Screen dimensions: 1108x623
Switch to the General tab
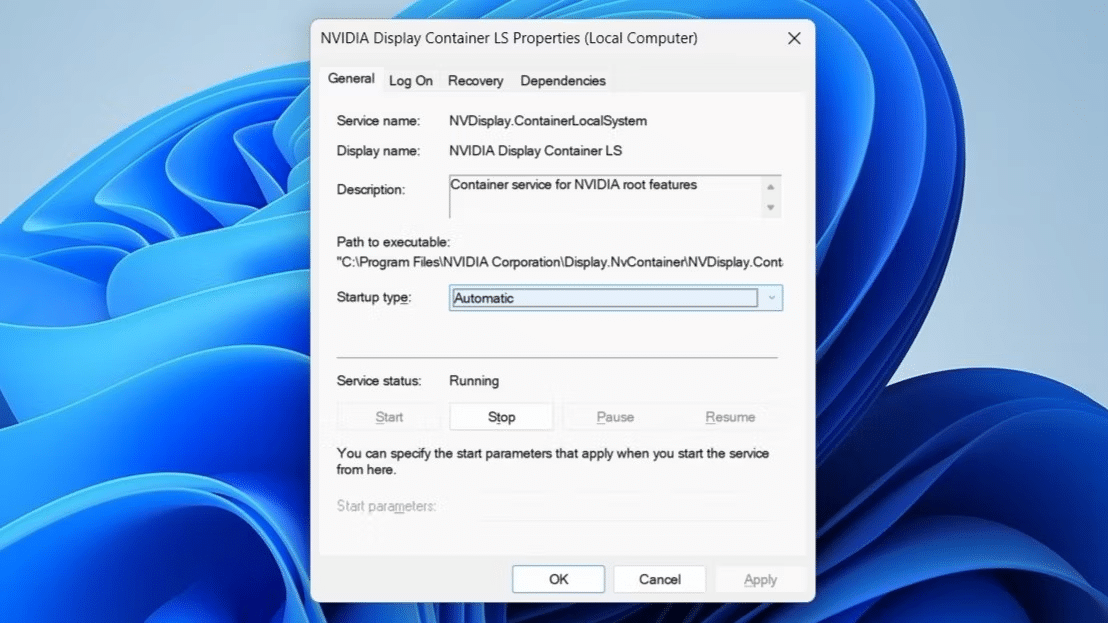351,77
